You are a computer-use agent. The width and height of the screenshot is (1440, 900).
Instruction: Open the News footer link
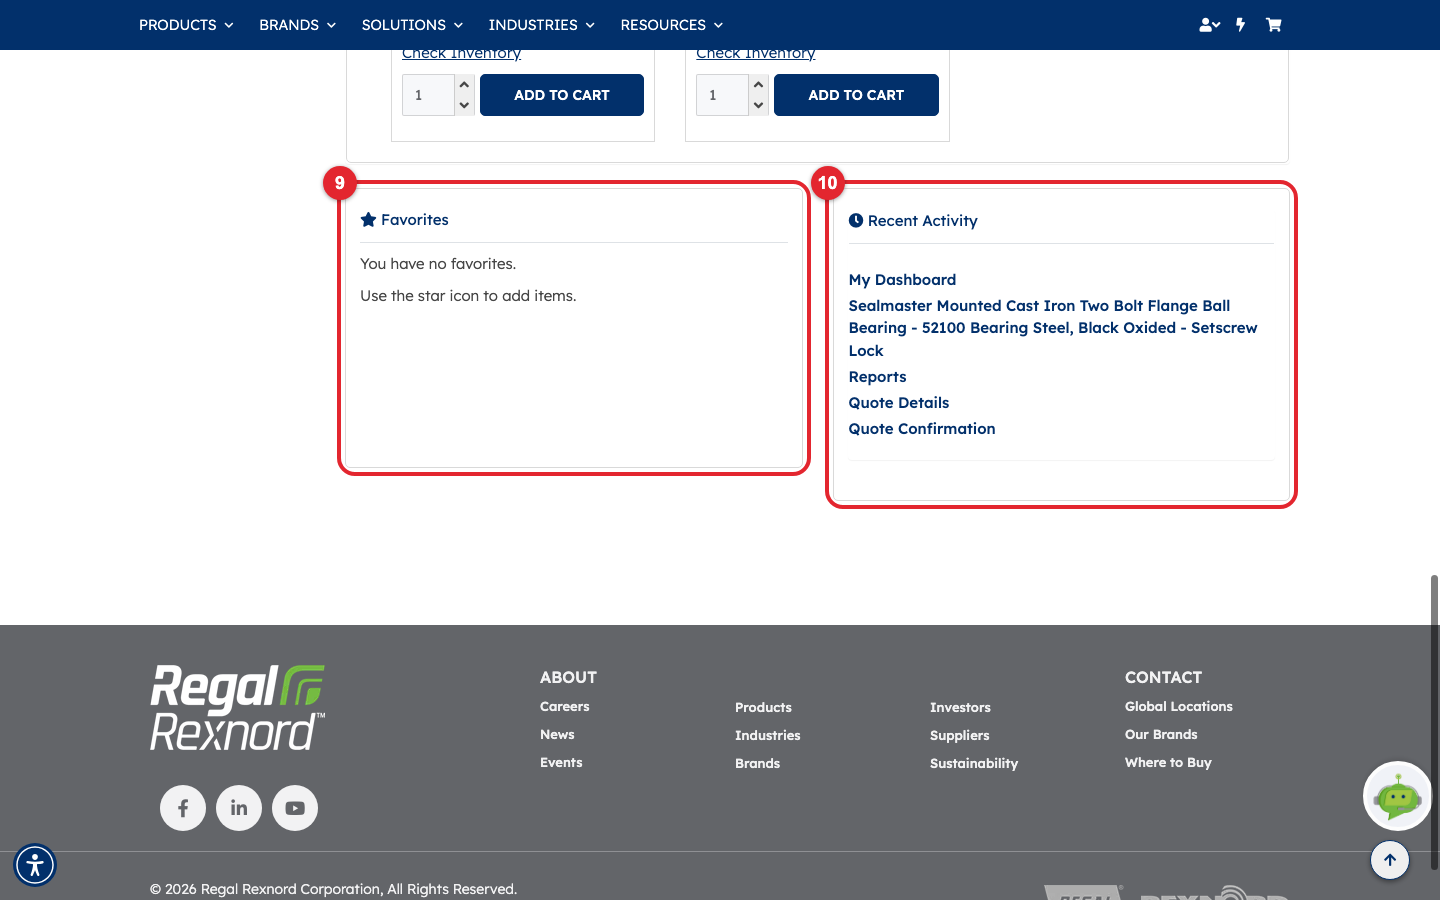pos(557,734)
